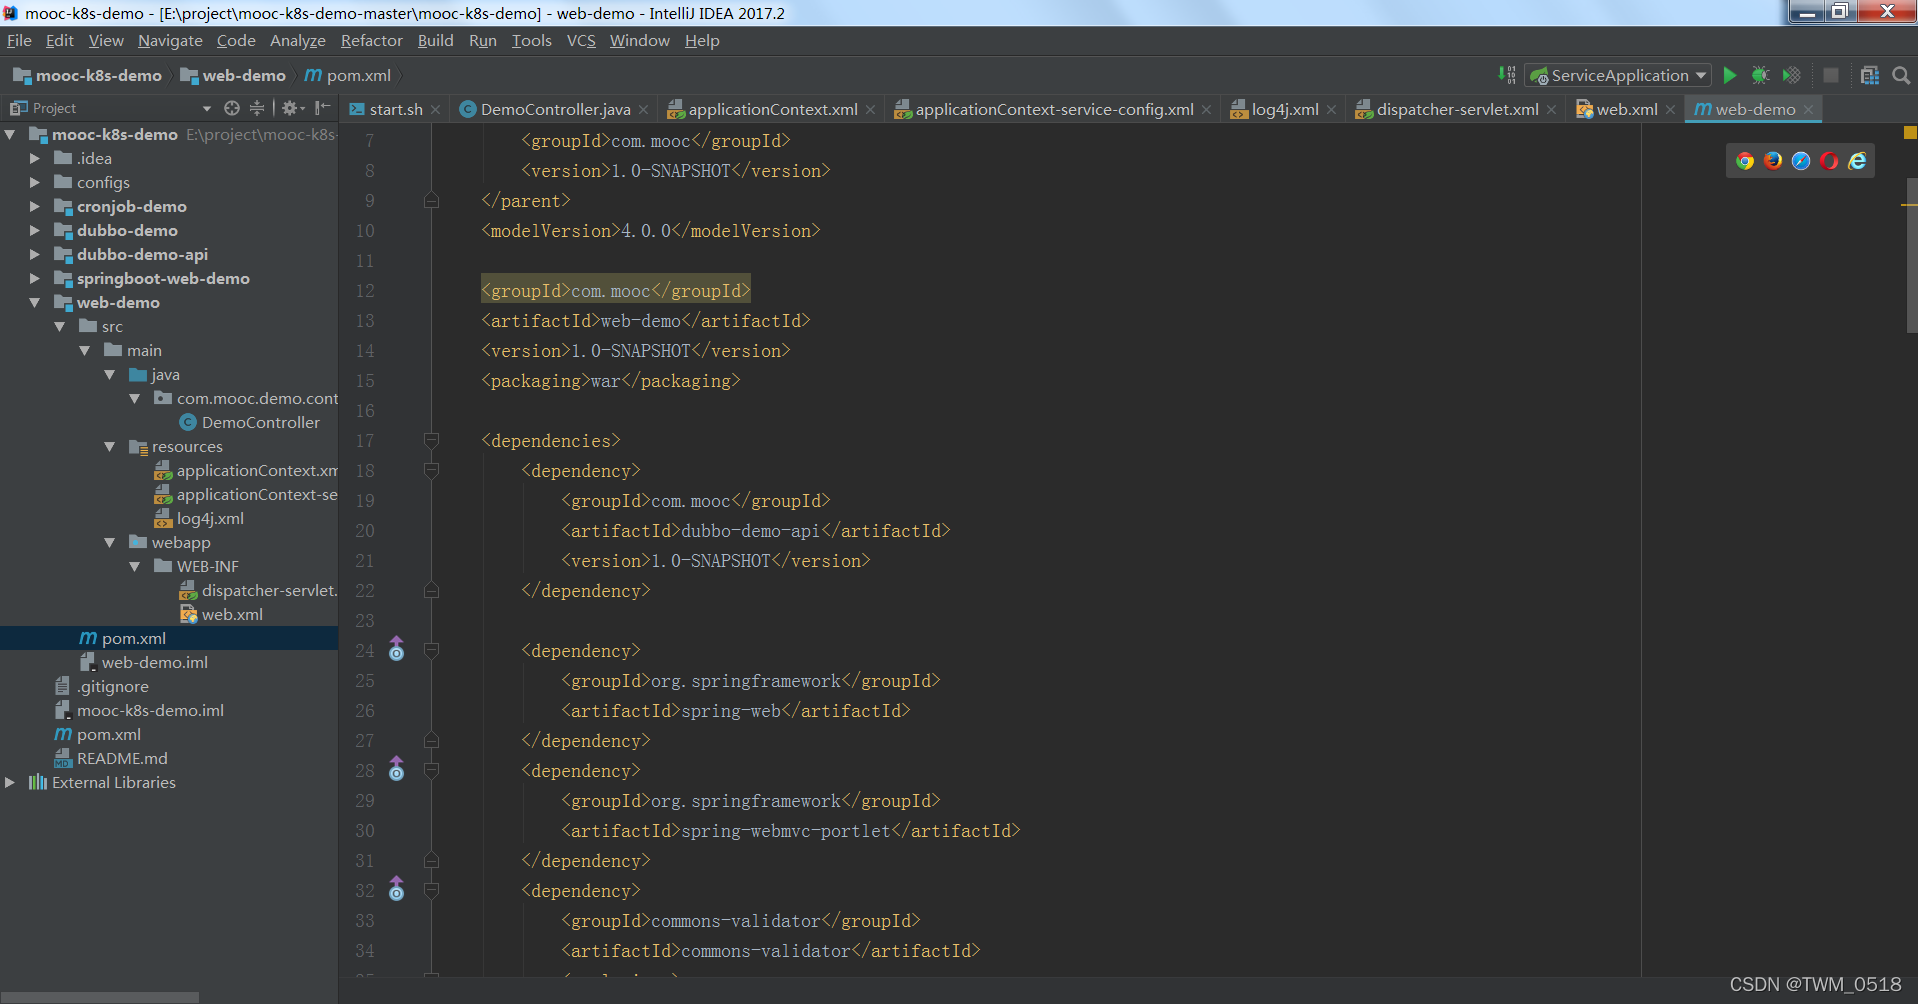Open in Opera browser icon

[x=1829, y=161]
